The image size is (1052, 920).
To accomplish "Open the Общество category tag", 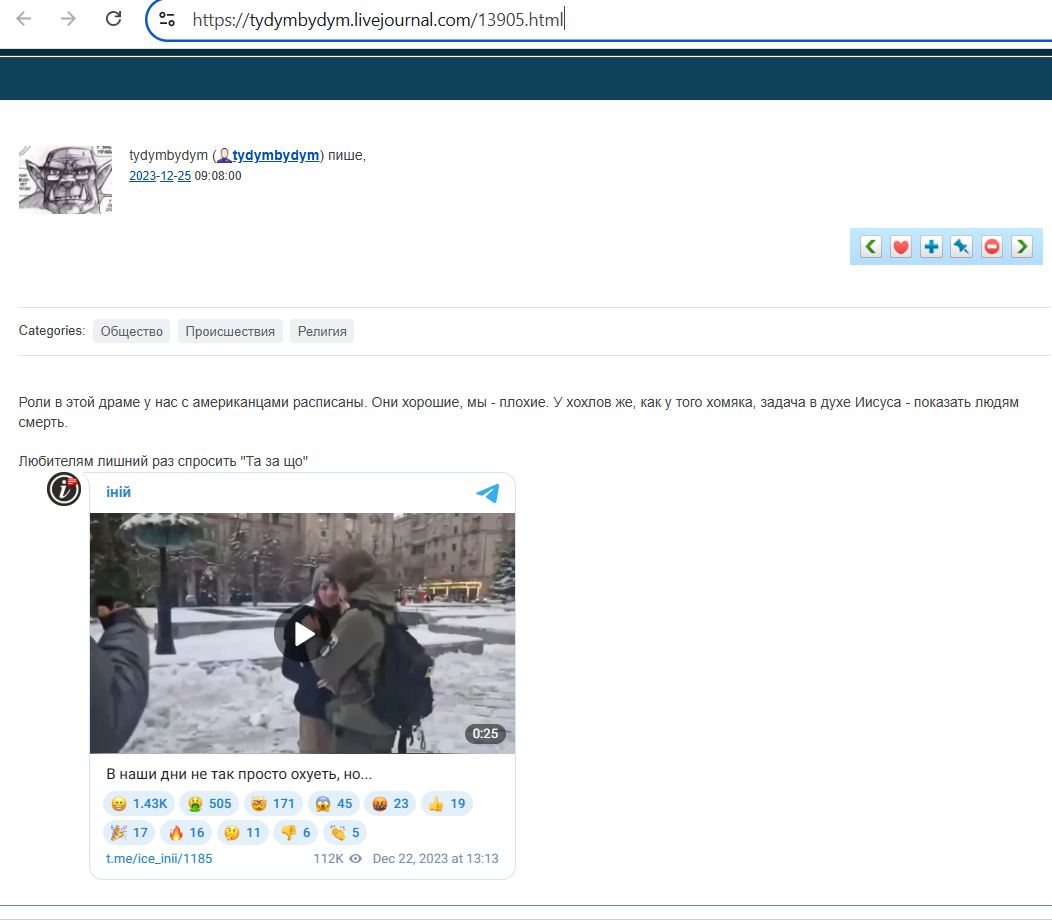I will click(x=132, y=331).
